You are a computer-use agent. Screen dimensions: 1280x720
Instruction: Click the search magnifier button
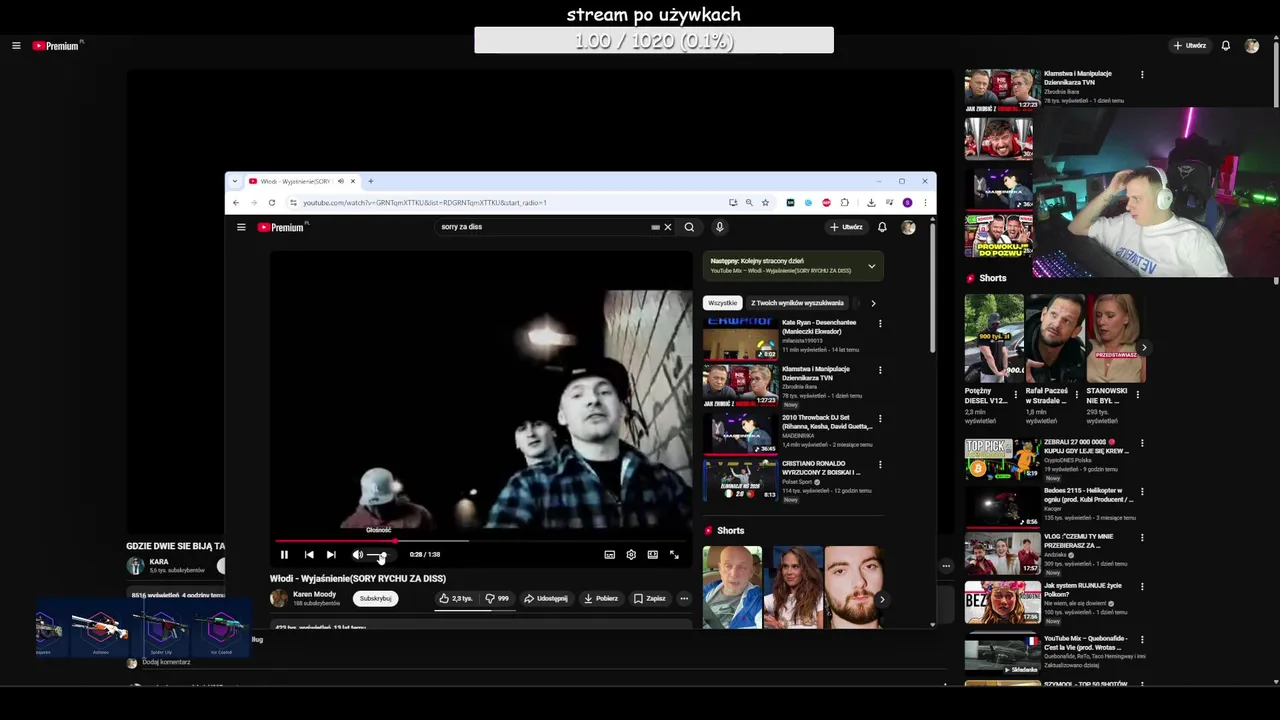[689, 227]
